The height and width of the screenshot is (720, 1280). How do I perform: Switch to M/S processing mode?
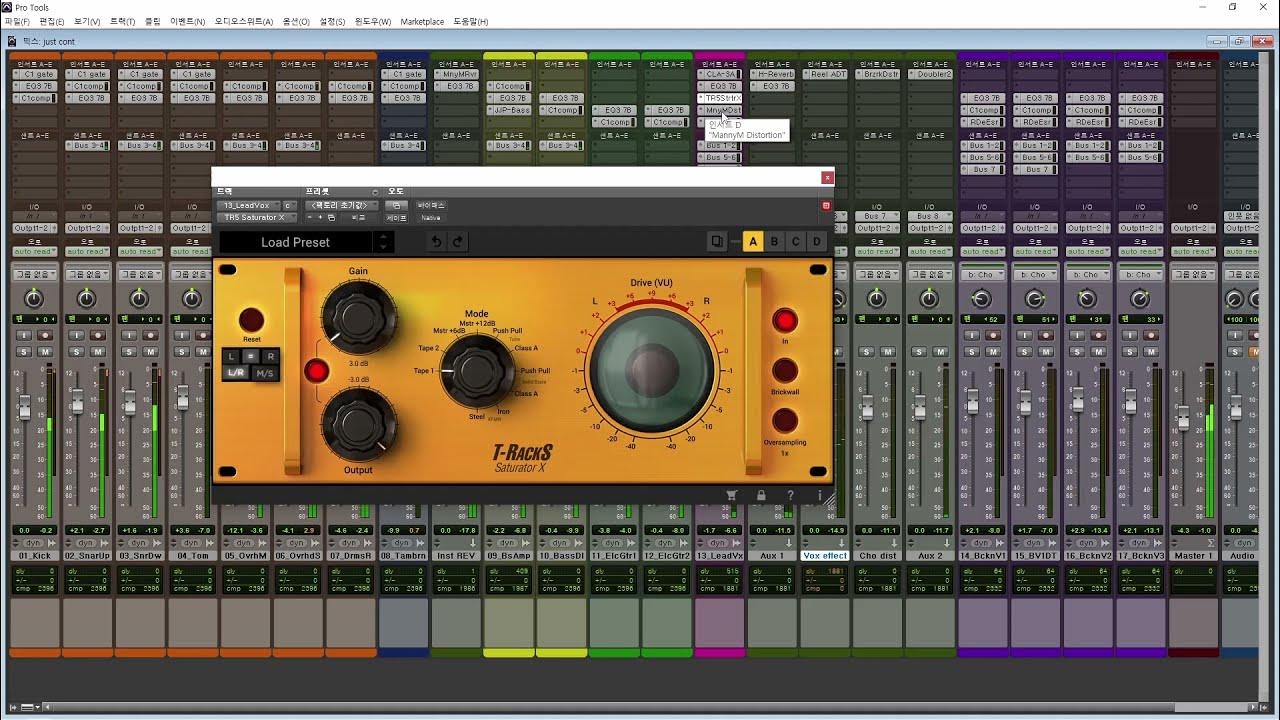click(265, 373)
